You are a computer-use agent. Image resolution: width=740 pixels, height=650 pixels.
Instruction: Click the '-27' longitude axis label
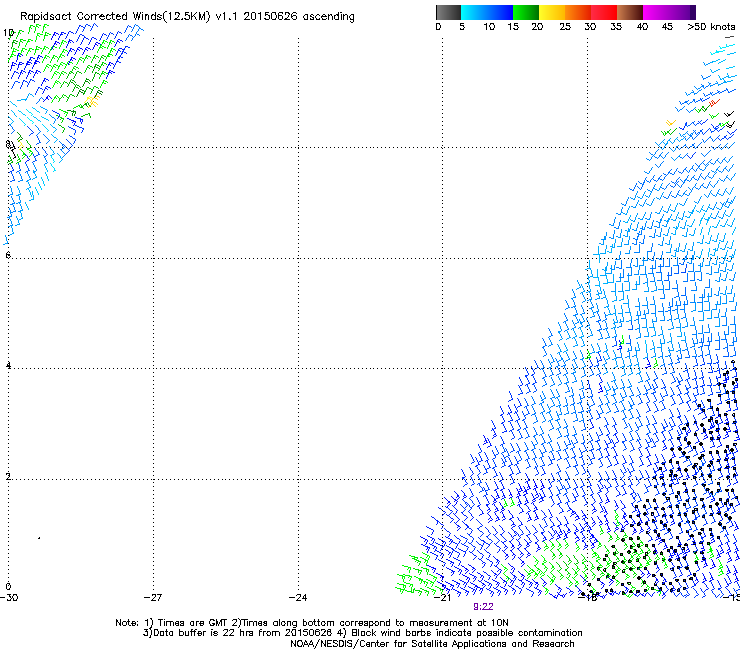[153, 597]
